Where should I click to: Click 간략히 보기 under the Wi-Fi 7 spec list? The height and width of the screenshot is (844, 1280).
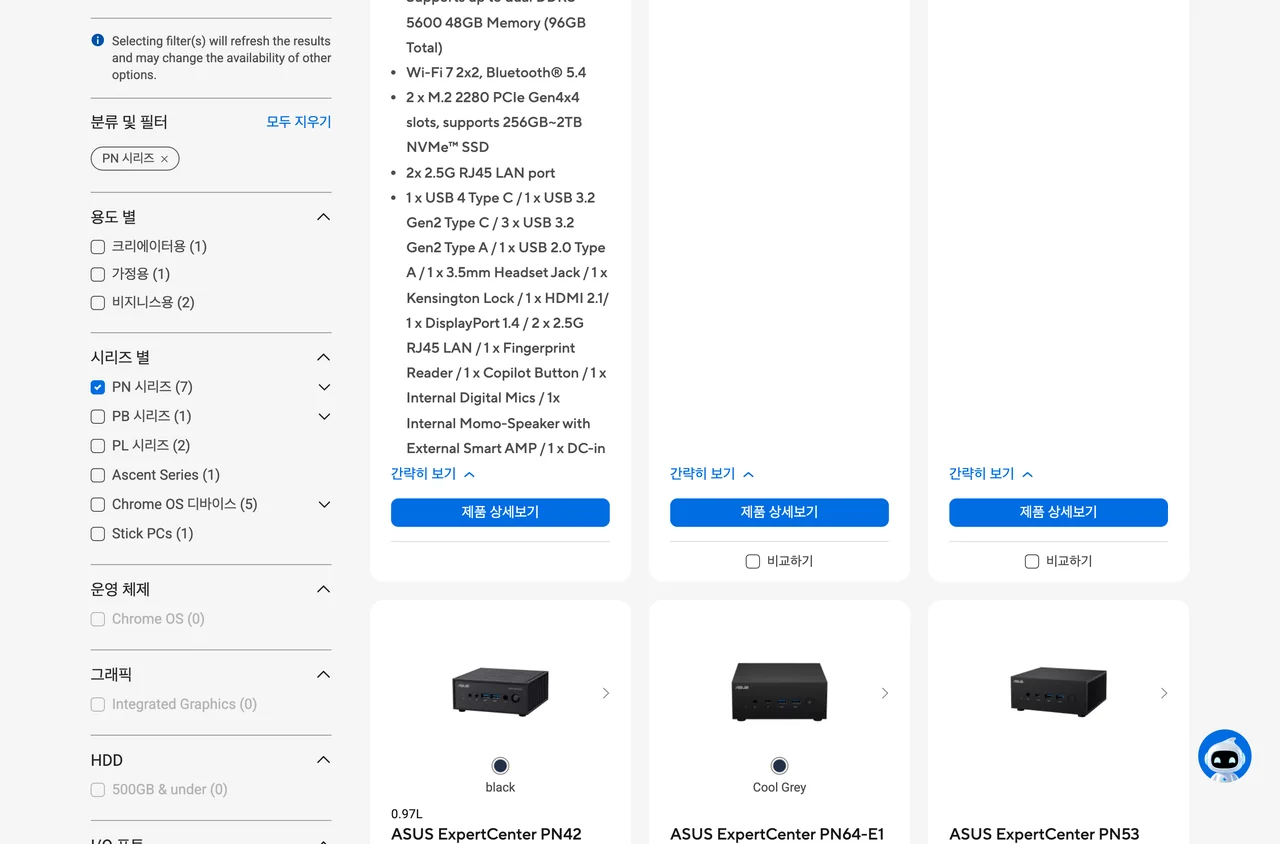tap(433, 474)
